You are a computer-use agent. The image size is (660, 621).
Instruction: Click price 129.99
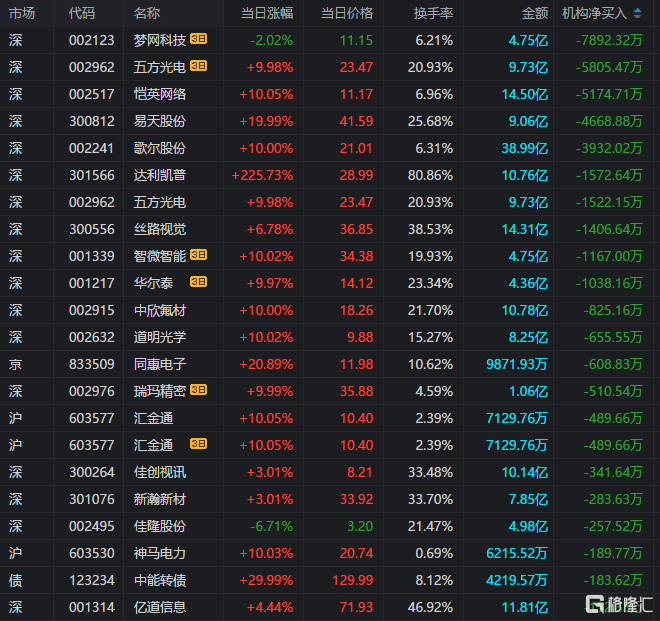[x=353, y=580]
